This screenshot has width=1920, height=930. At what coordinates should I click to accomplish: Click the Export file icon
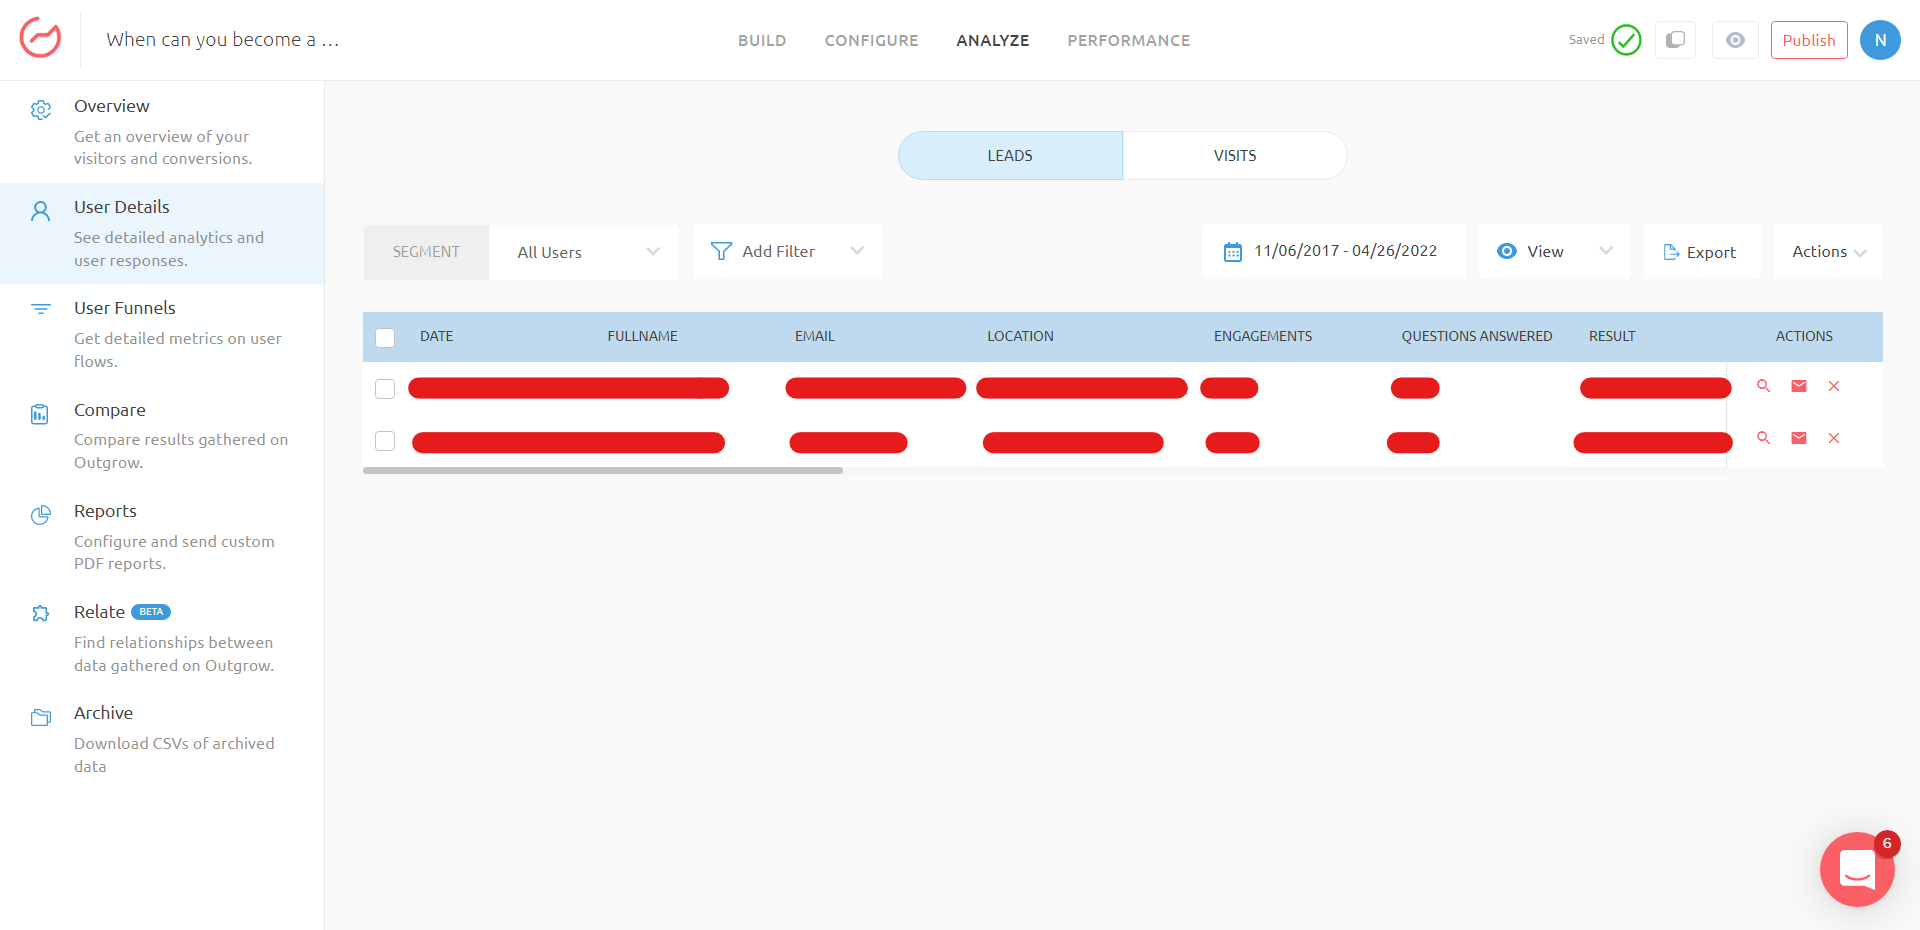pyautogui.click(x=1671, y=252)
